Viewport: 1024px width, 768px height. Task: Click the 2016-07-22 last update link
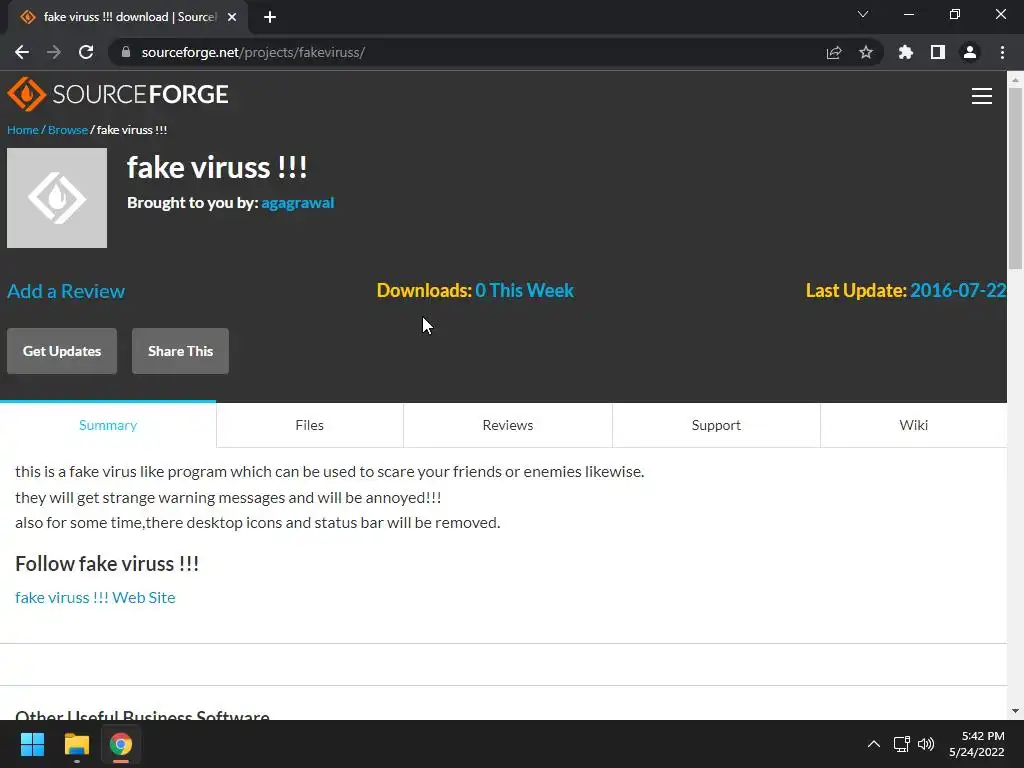pyautogui.click(x=958, y=291)
